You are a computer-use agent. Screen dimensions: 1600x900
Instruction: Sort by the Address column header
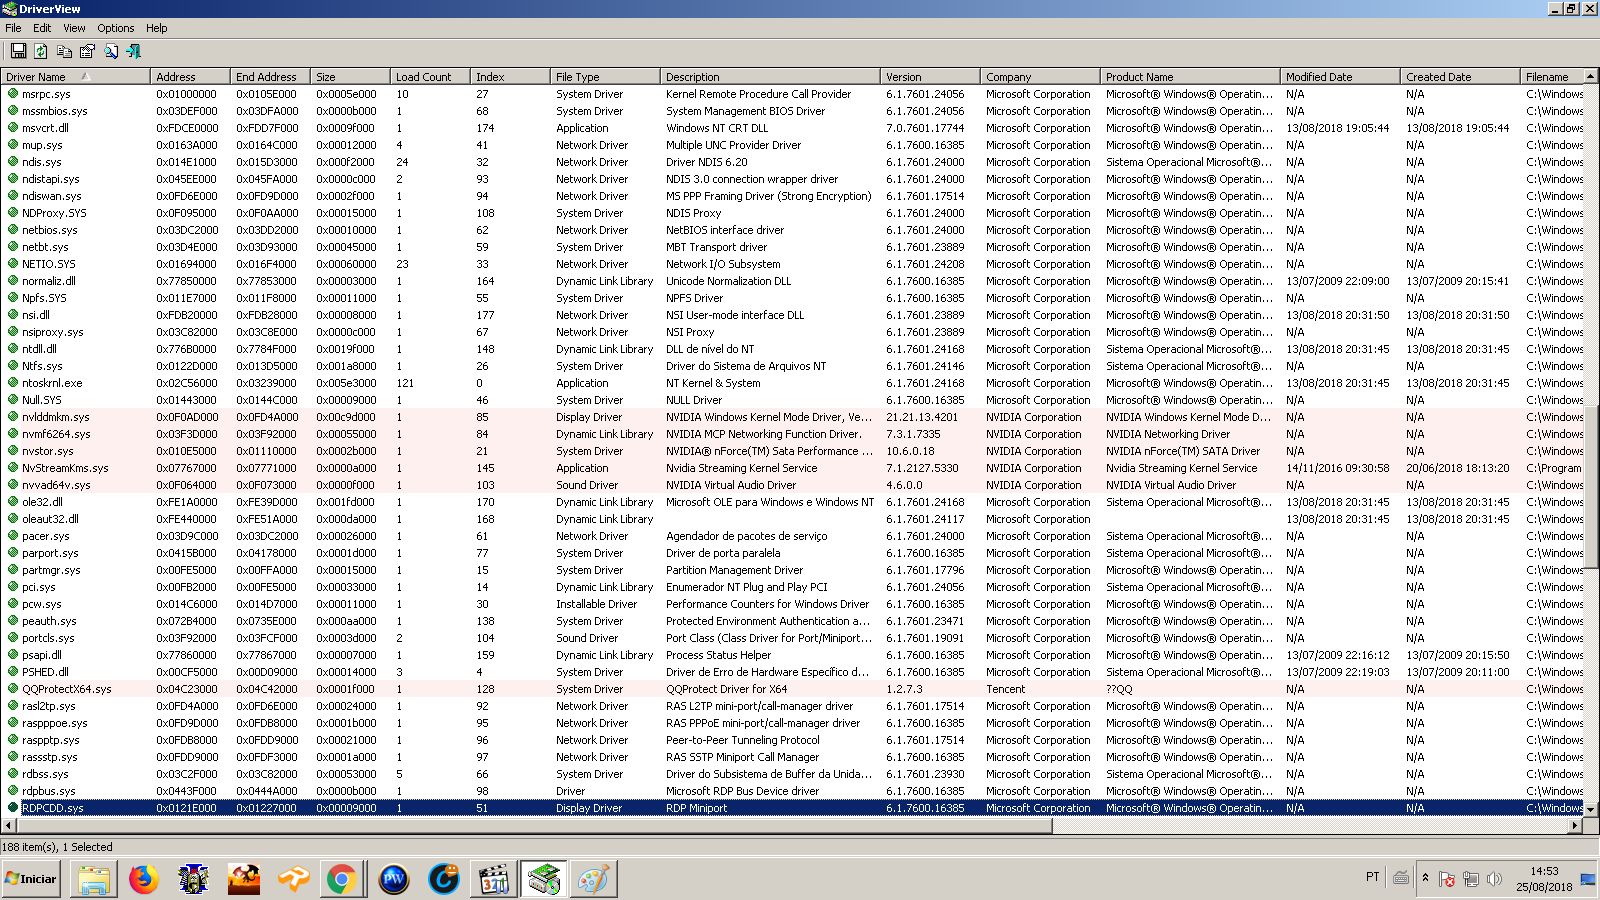[x=190, y=77]
